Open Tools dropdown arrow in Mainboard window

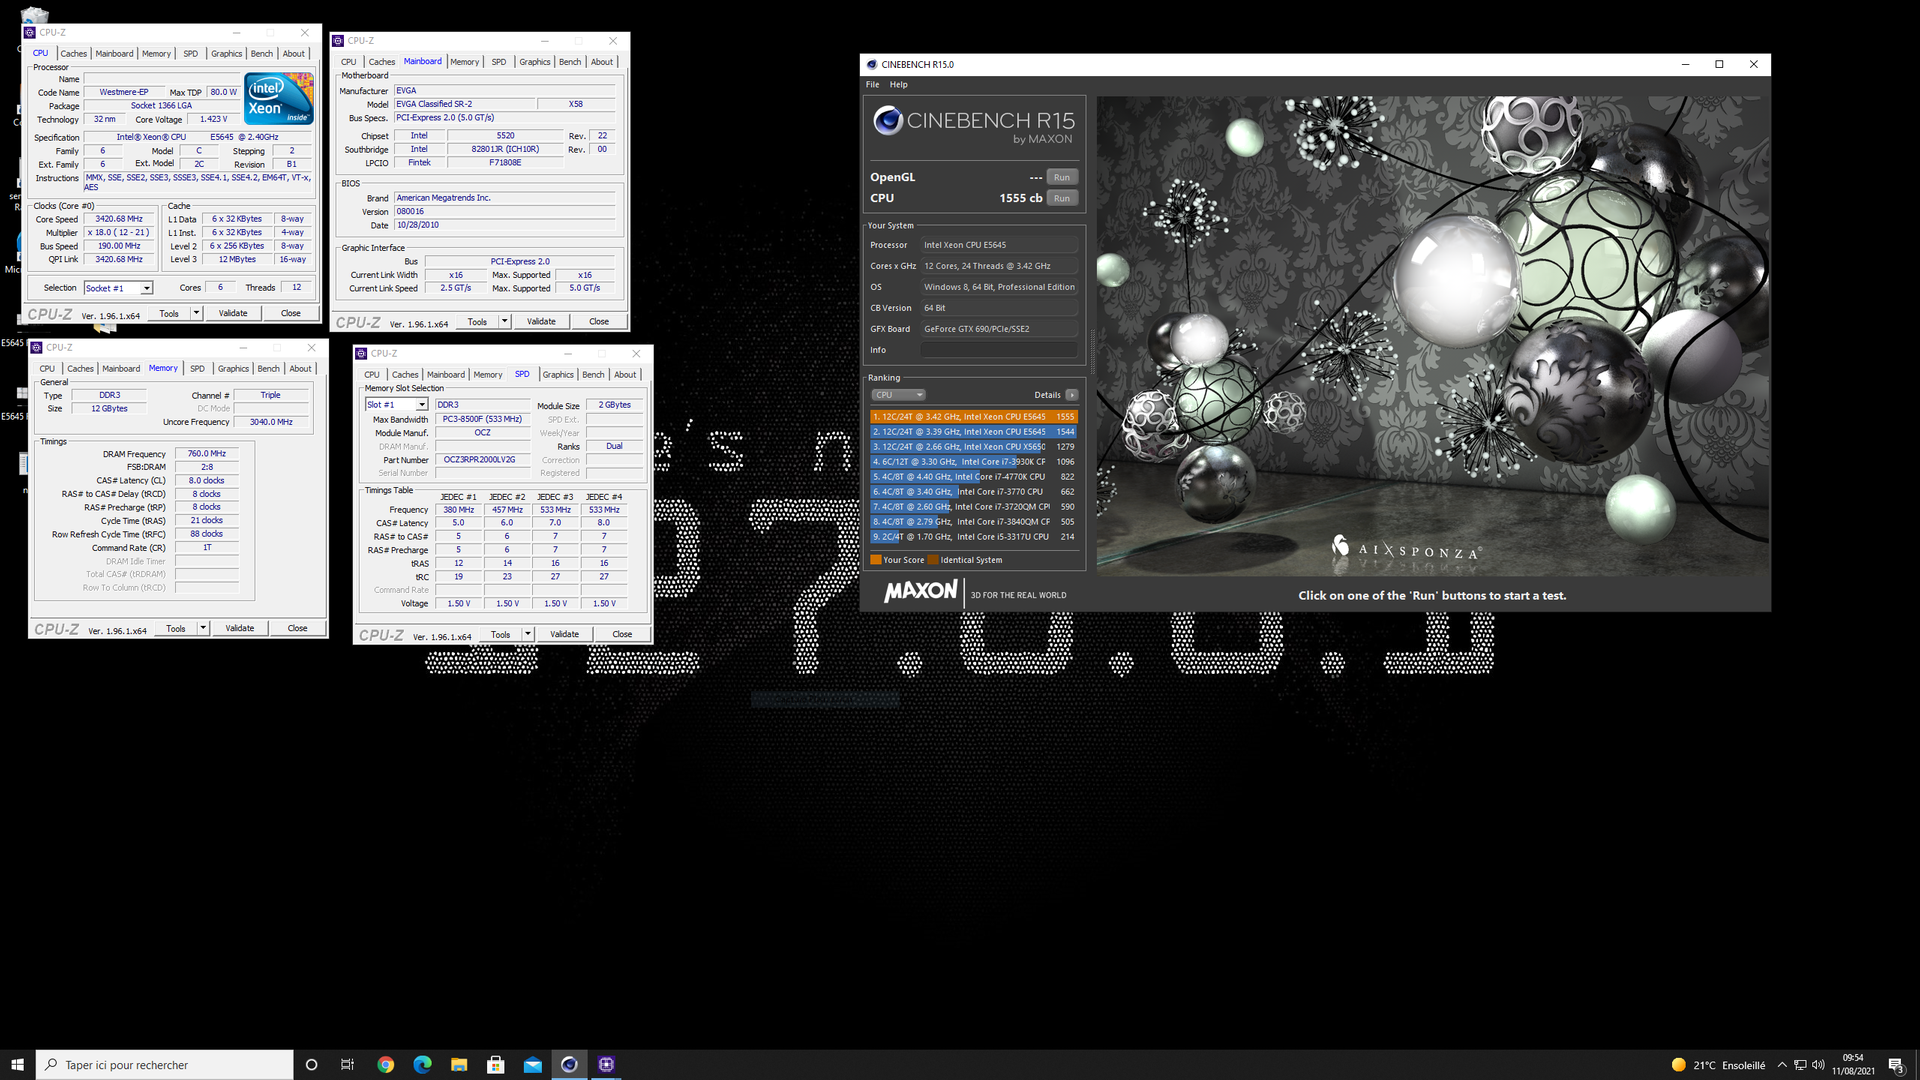pos(504,321)
